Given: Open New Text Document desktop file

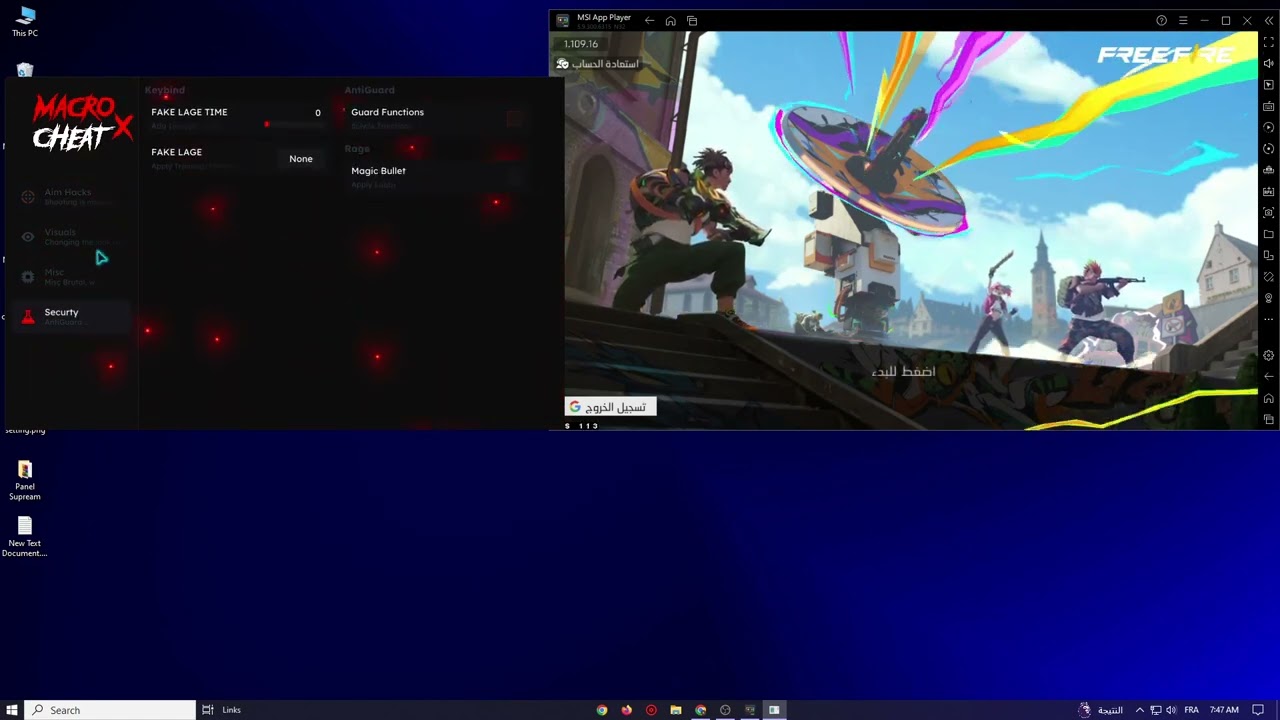Looking at the screenshot, I should pyautogui.click(x=25, y=537).
